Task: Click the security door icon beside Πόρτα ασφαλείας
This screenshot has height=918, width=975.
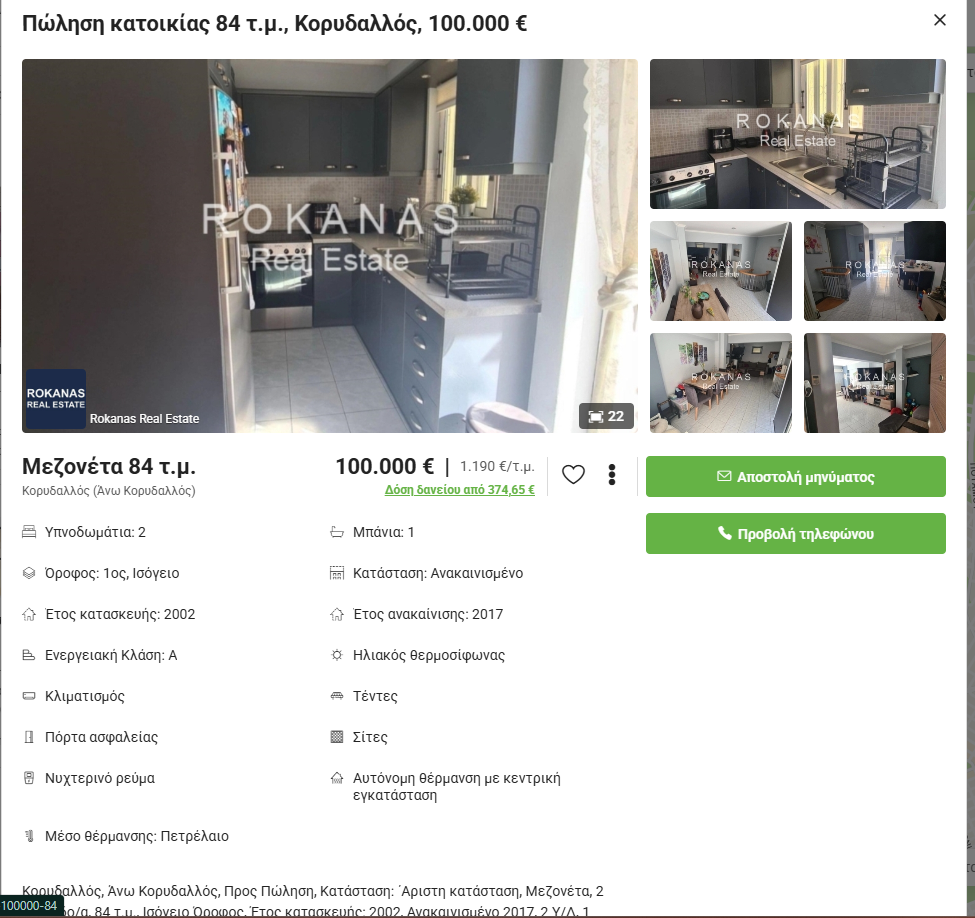Action: pos(29,737)
